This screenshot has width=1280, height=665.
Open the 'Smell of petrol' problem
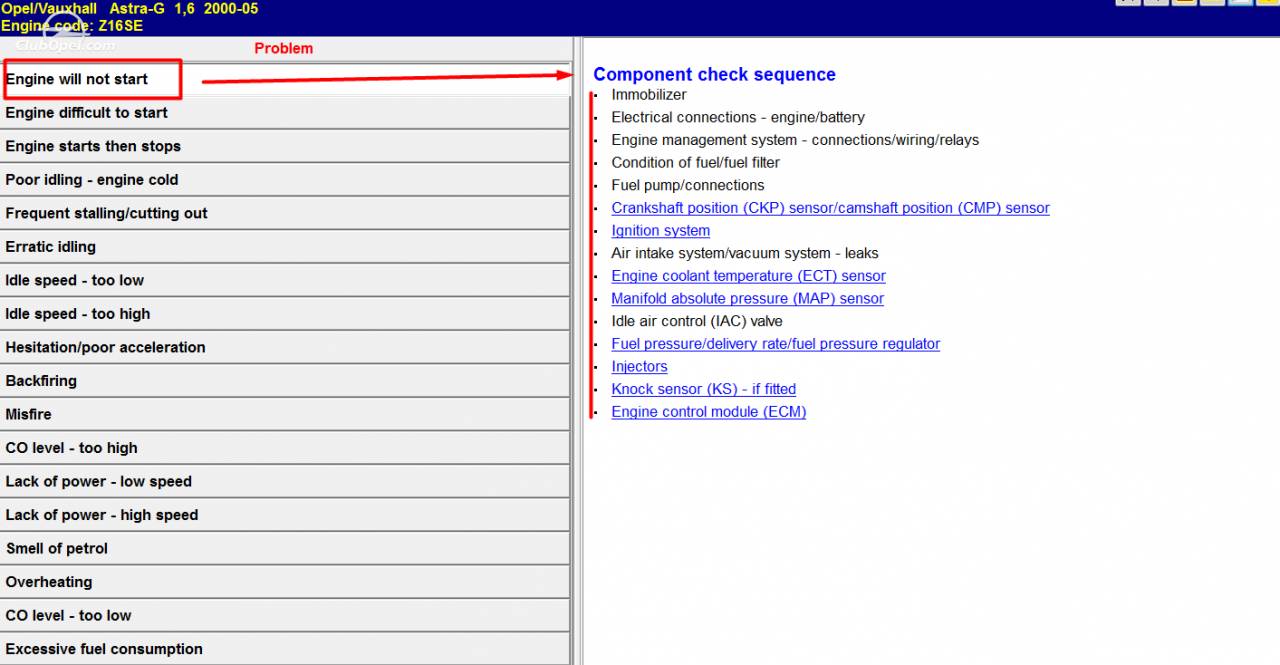(x=285, y=548)
